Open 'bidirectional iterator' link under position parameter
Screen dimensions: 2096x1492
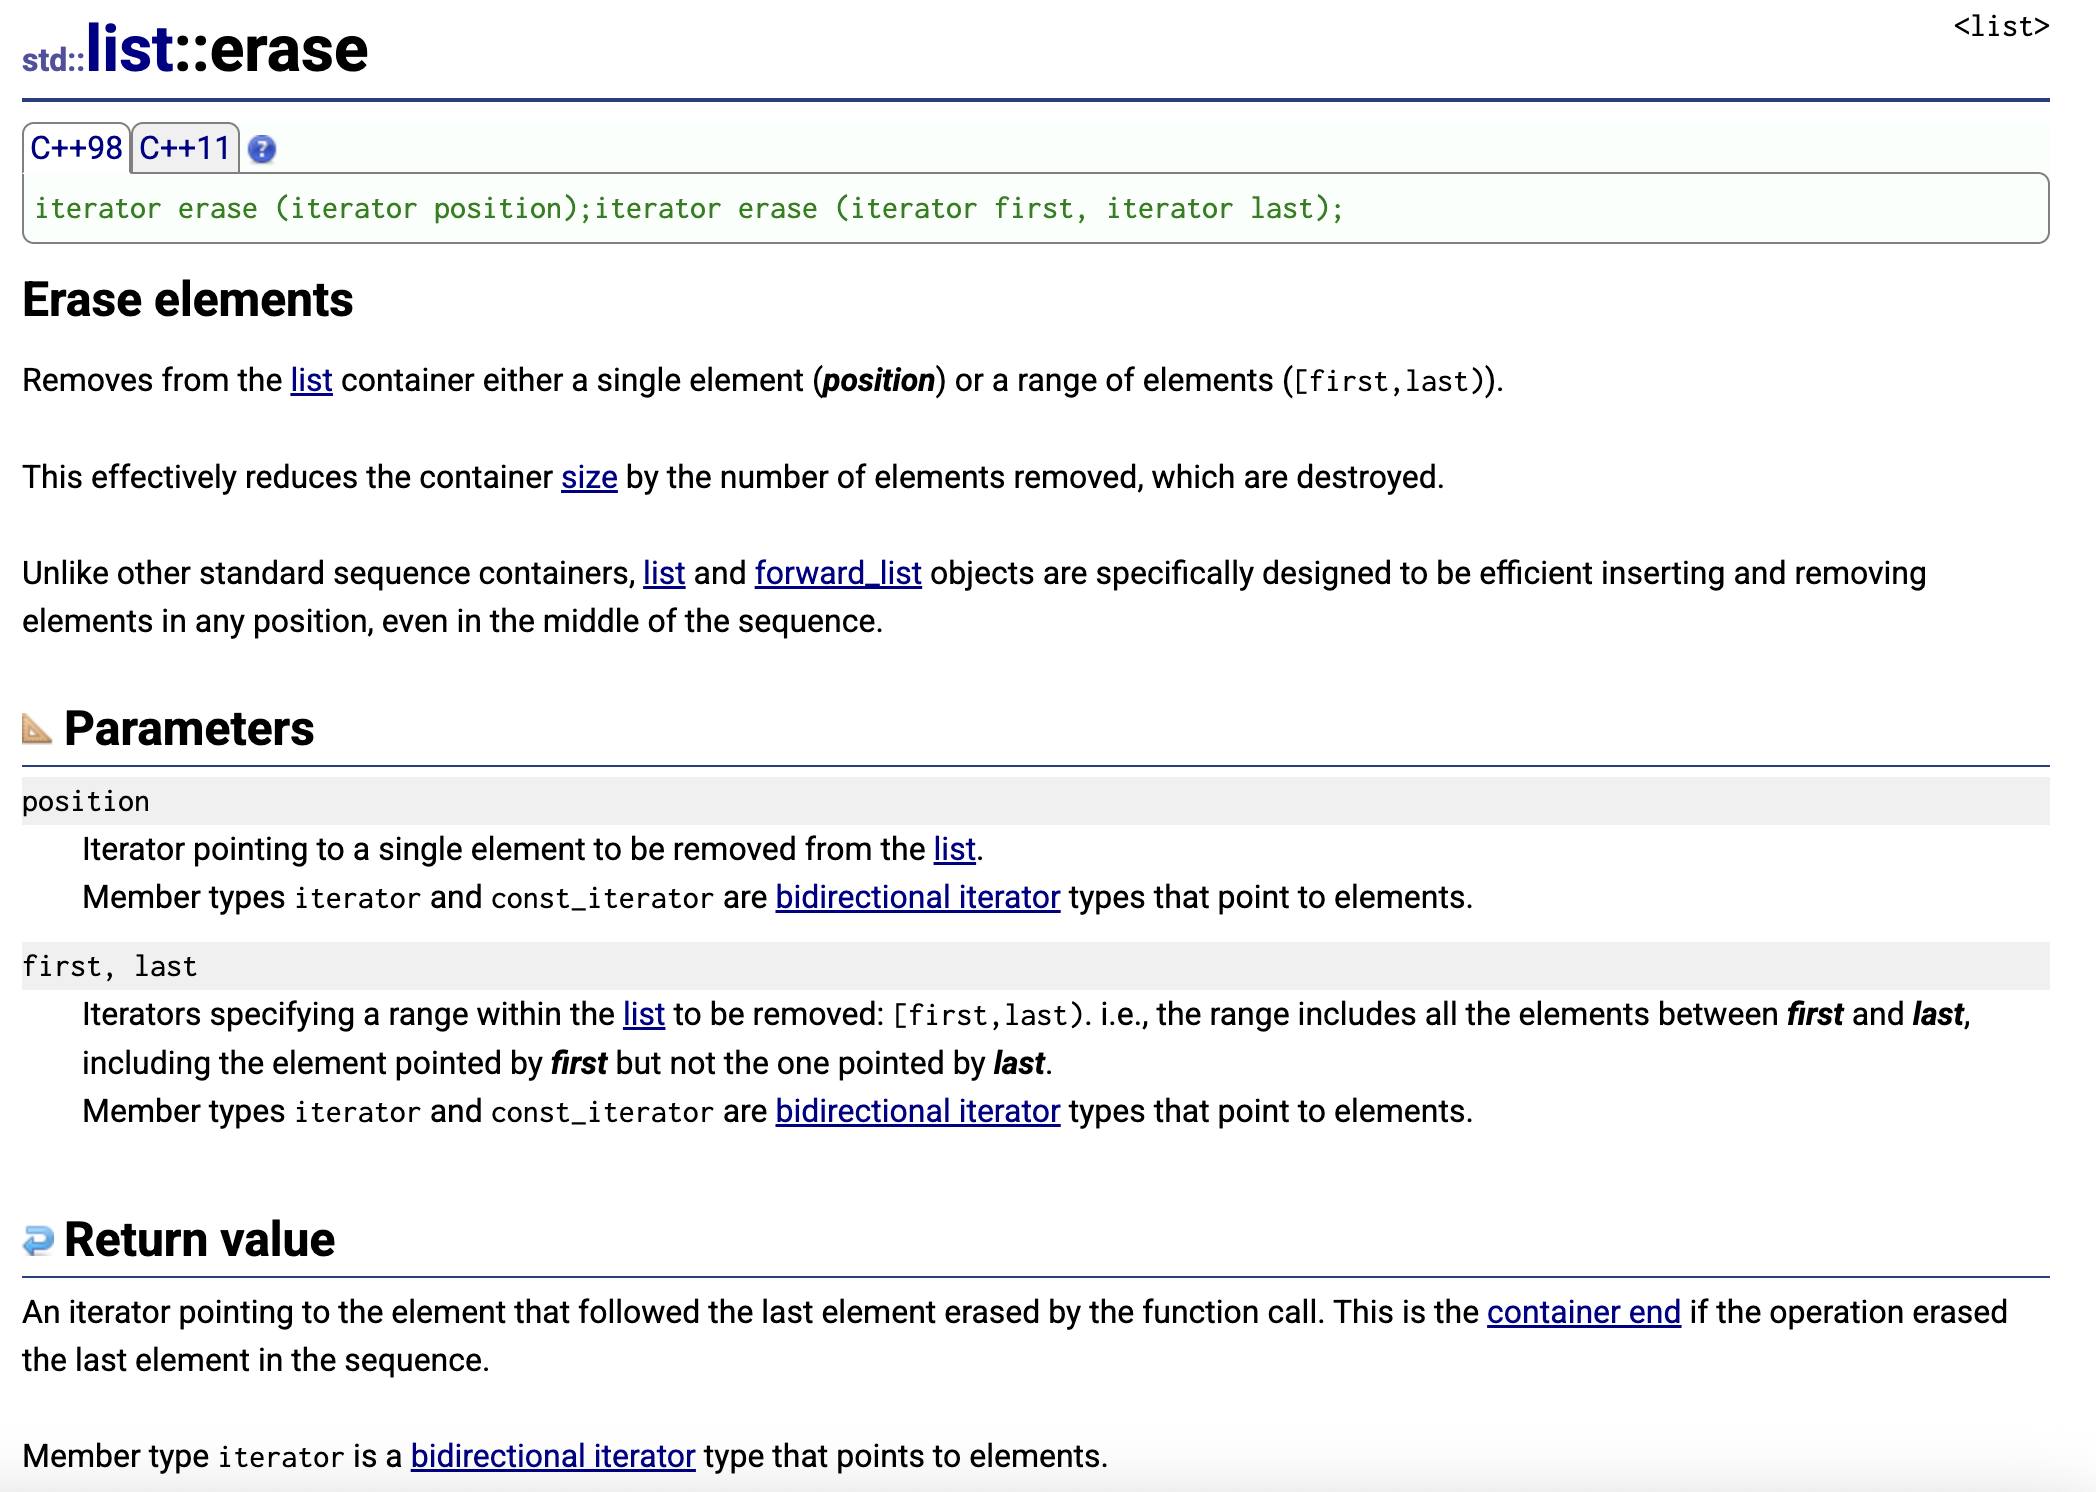[917, 897]
